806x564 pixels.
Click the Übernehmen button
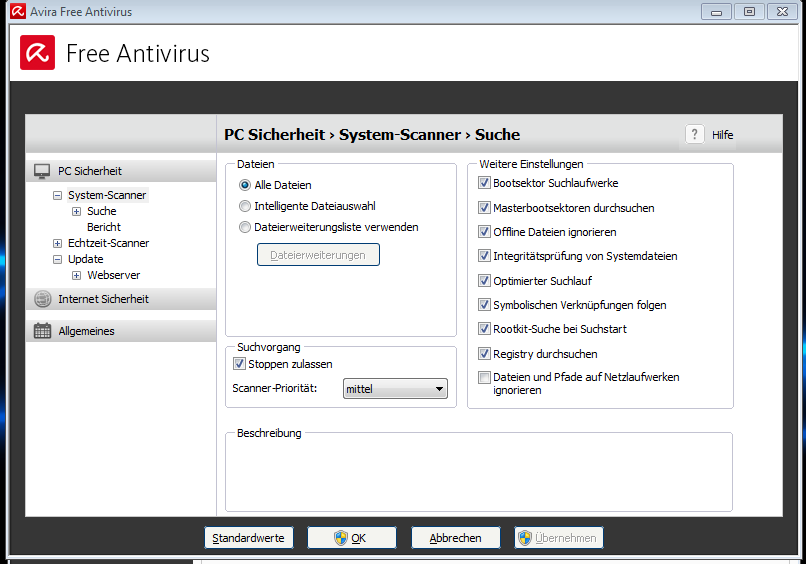[559, 538]
